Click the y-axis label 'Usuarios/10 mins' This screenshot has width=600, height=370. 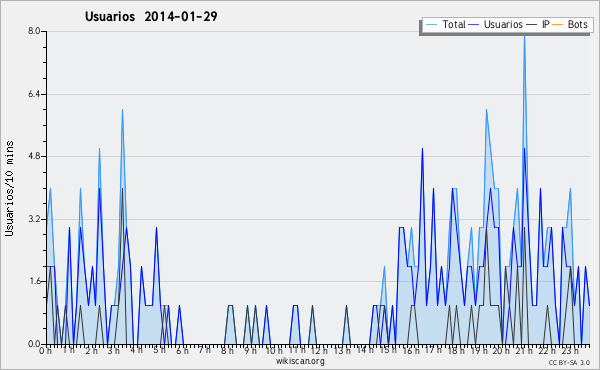tap(9, 189)
